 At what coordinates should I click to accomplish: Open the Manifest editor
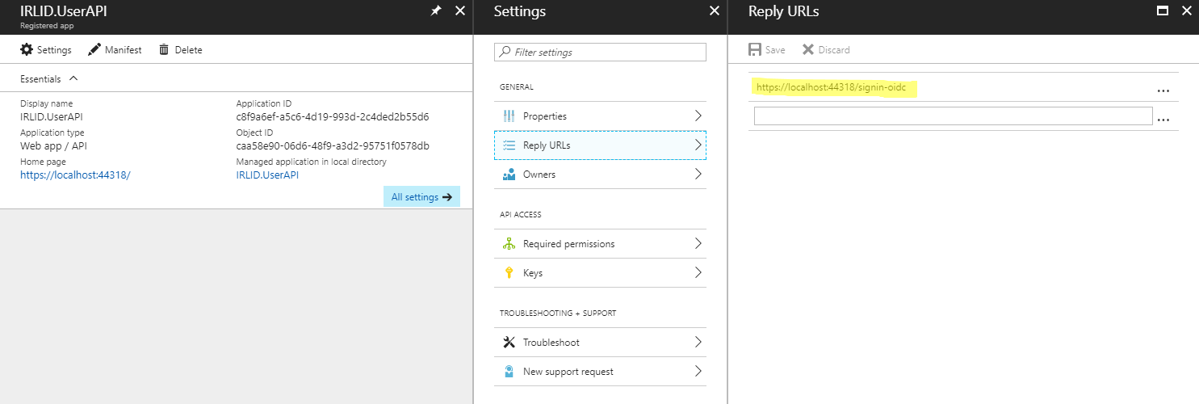115,50
